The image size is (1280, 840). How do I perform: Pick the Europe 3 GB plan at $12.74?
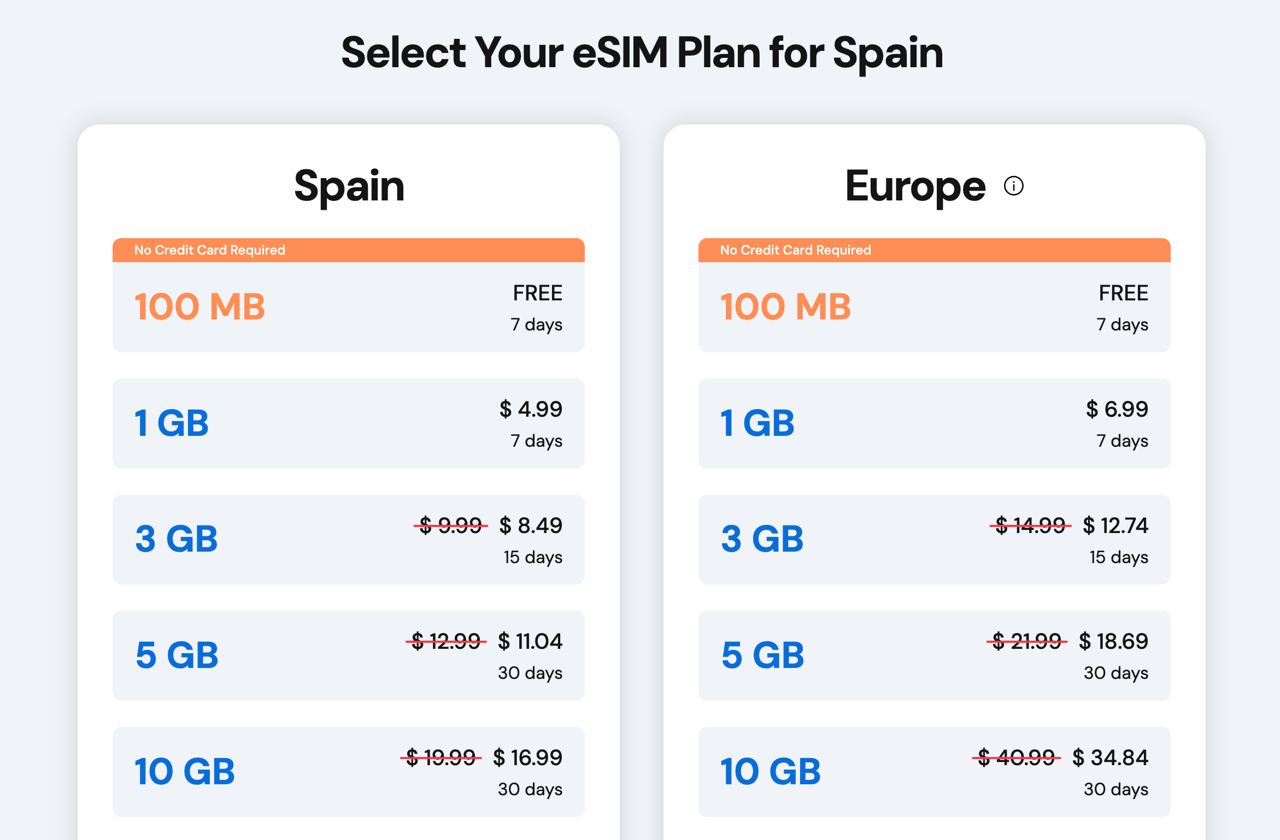(x=934, y=539)
